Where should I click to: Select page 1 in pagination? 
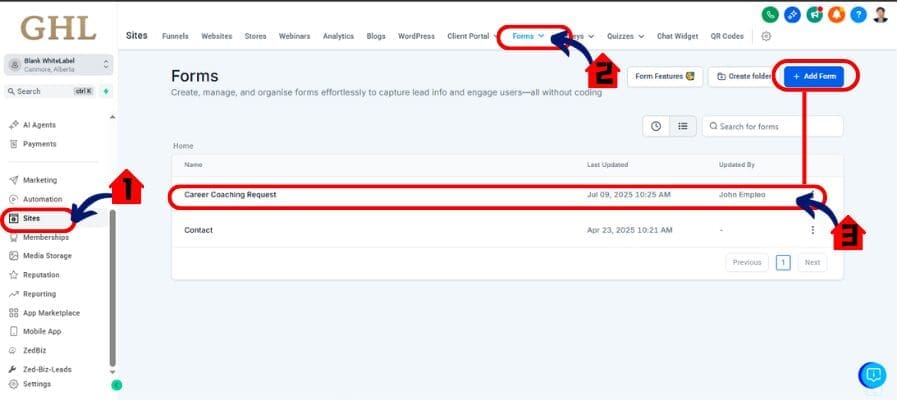coord(783,262)
